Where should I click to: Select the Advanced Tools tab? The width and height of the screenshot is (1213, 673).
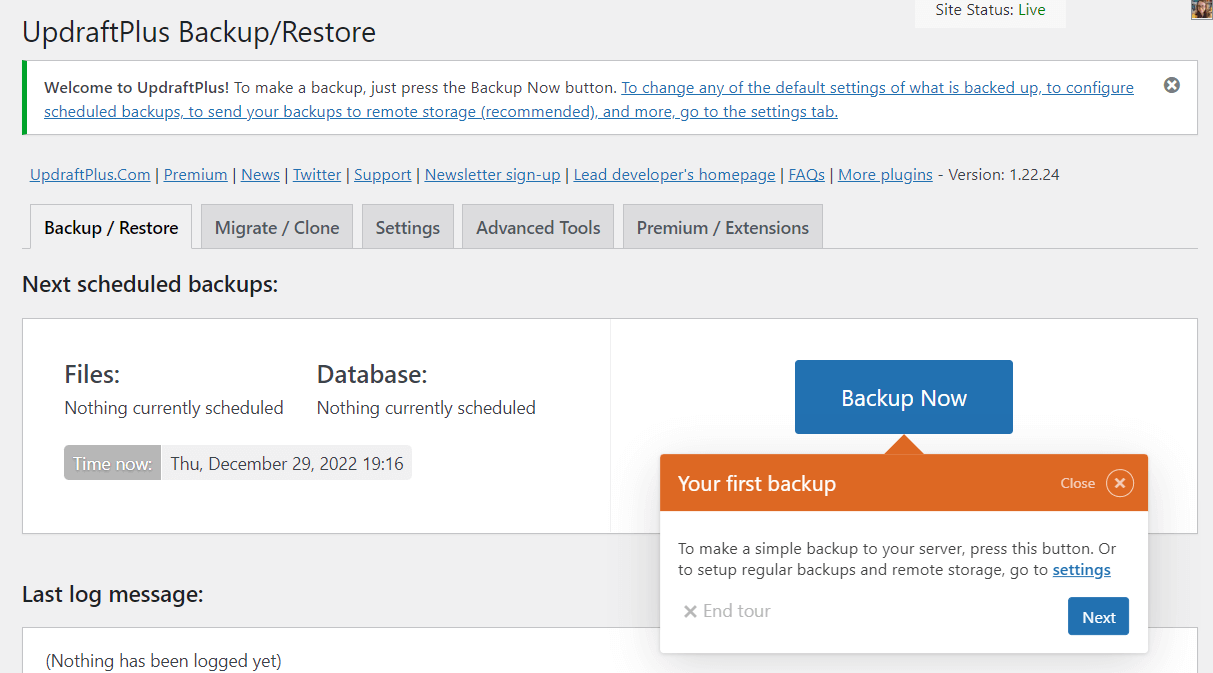[537, 227]
